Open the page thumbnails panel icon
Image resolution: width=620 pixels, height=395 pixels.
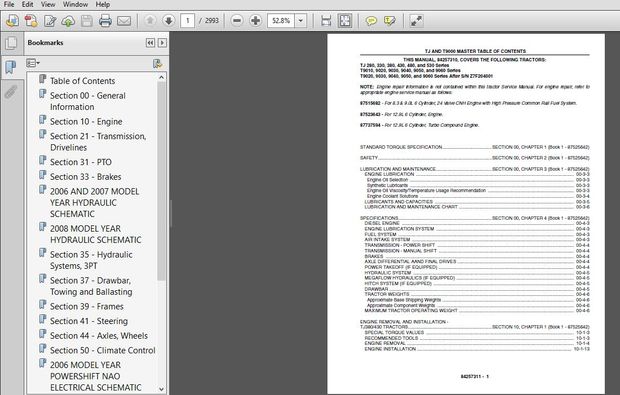click(11, 43)
